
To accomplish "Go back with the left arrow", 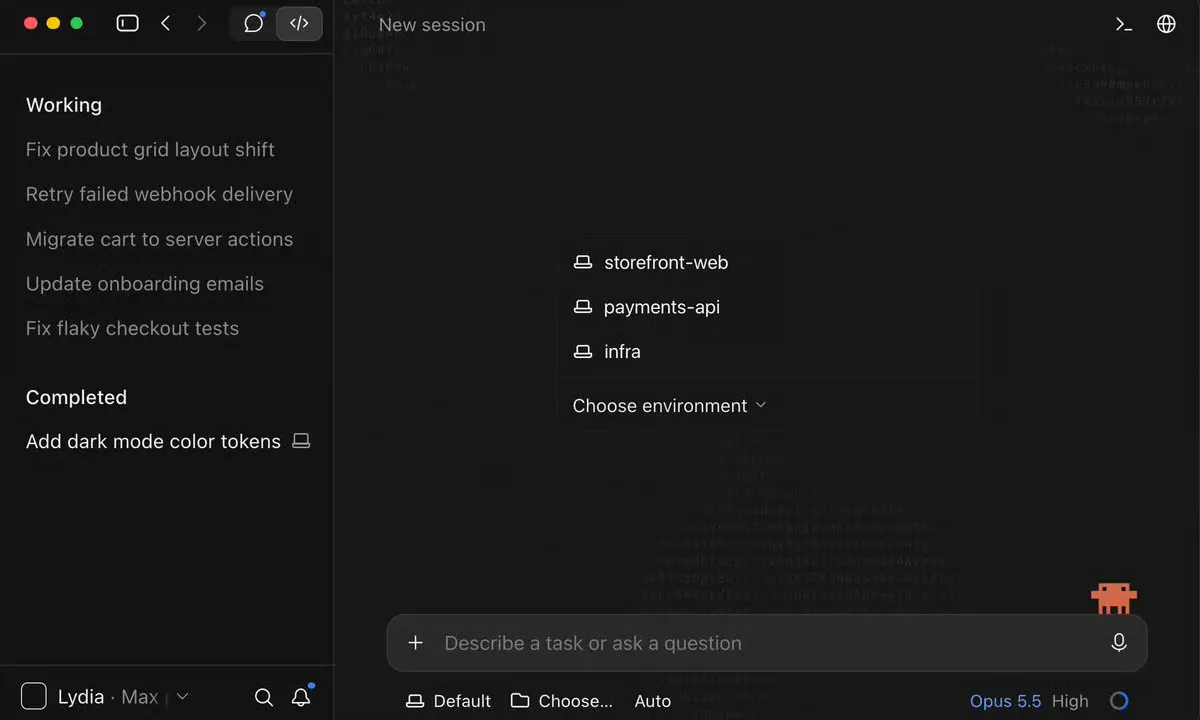I will pos(166,23).
